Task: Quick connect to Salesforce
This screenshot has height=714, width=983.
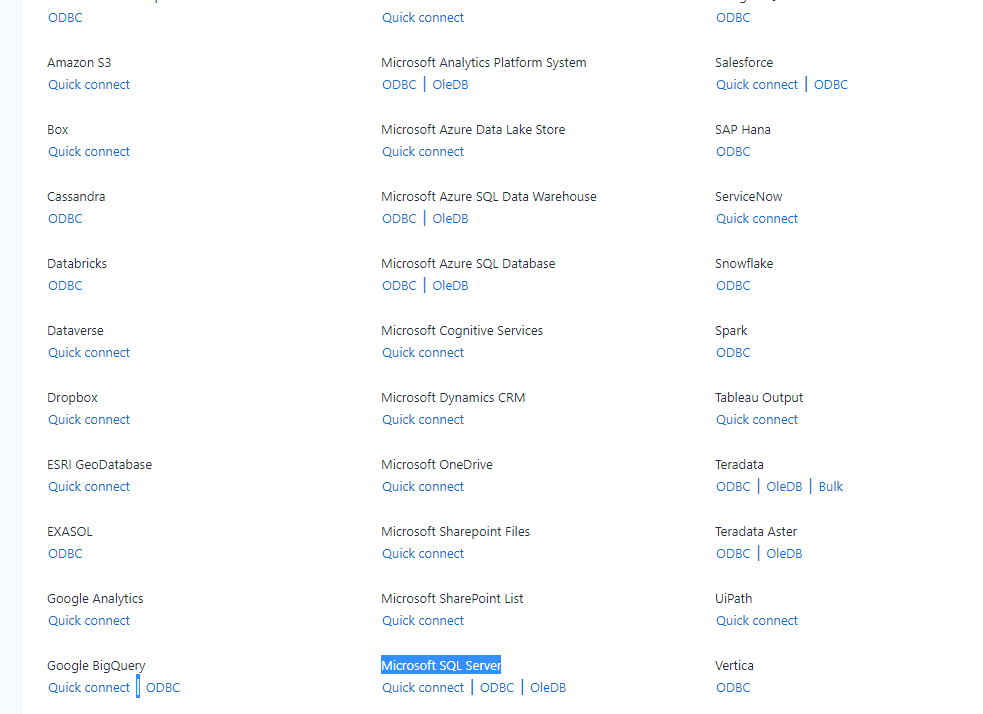Action: click(756, 84)
